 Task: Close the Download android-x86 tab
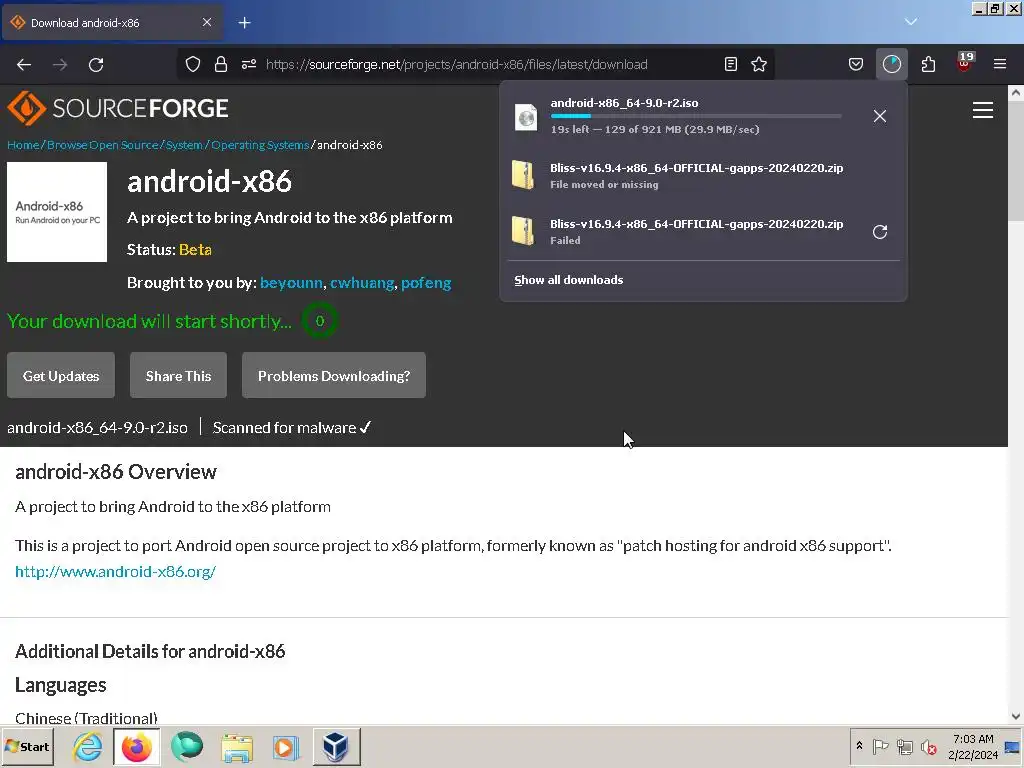(x=206, y=22)
